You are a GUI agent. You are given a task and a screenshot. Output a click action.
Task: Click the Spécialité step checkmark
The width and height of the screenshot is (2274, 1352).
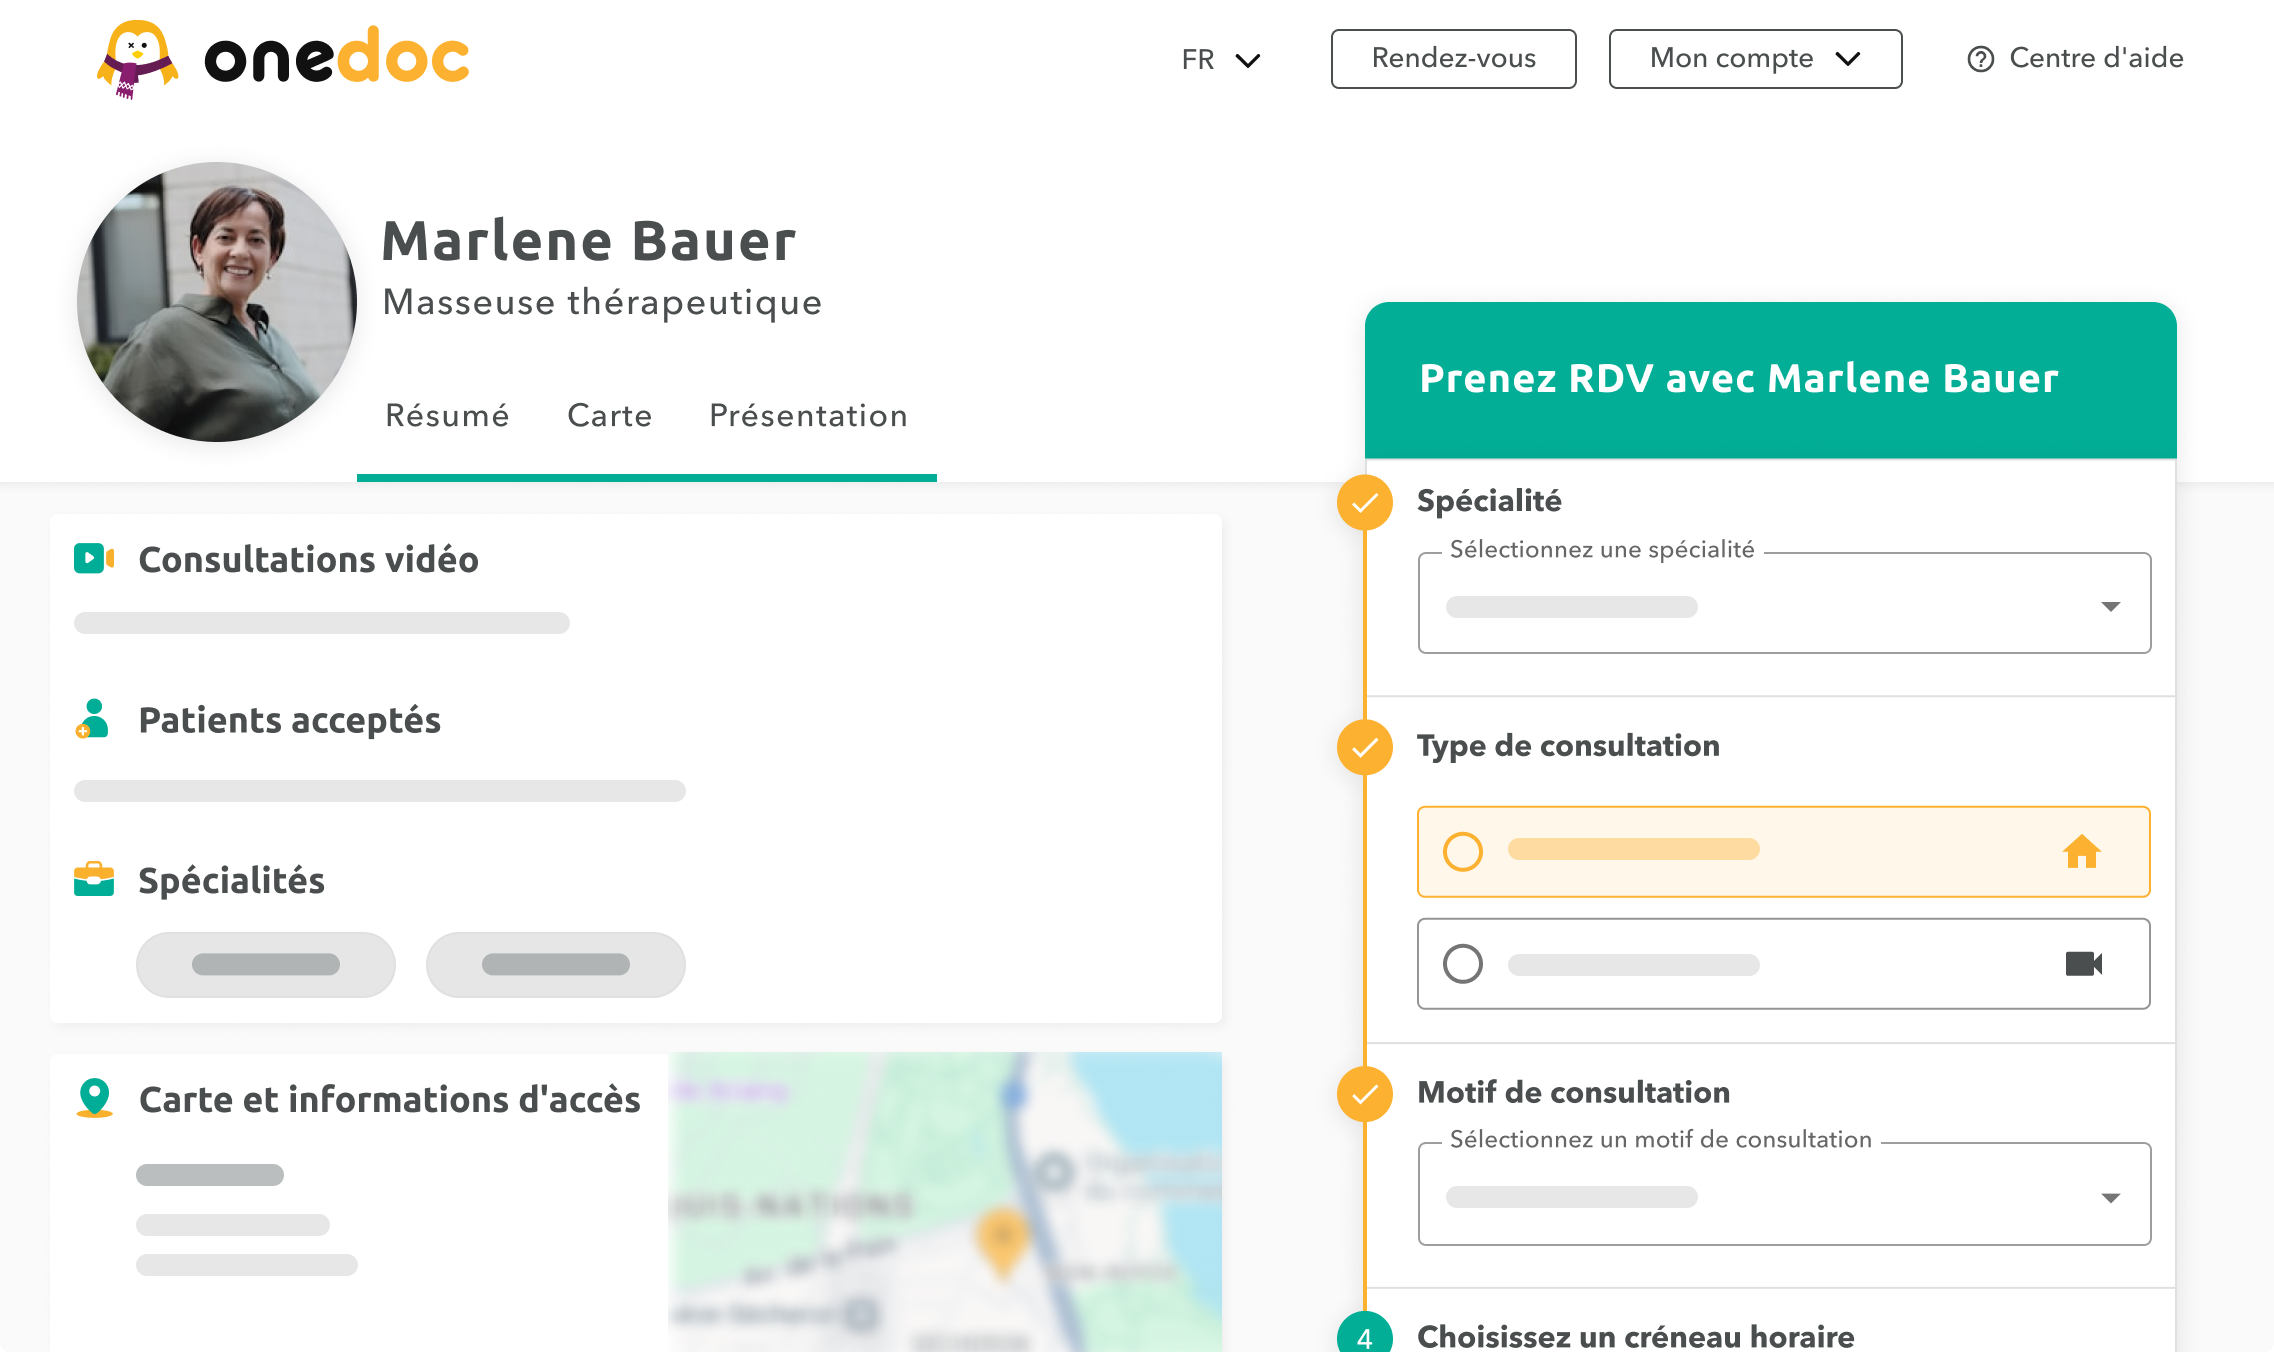tap(1365, 502)
